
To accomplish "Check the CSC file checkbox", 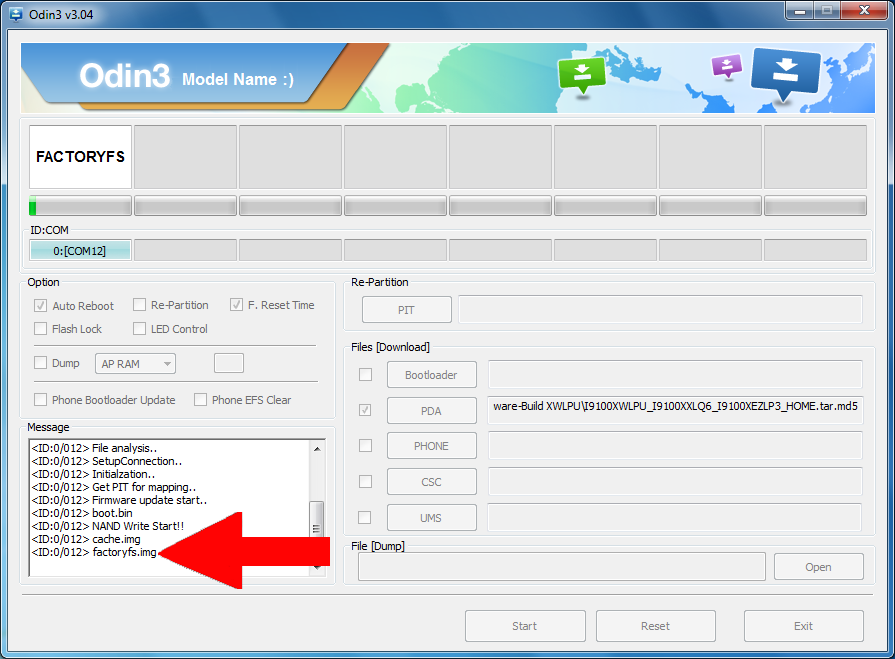I will tap(365, 482).
